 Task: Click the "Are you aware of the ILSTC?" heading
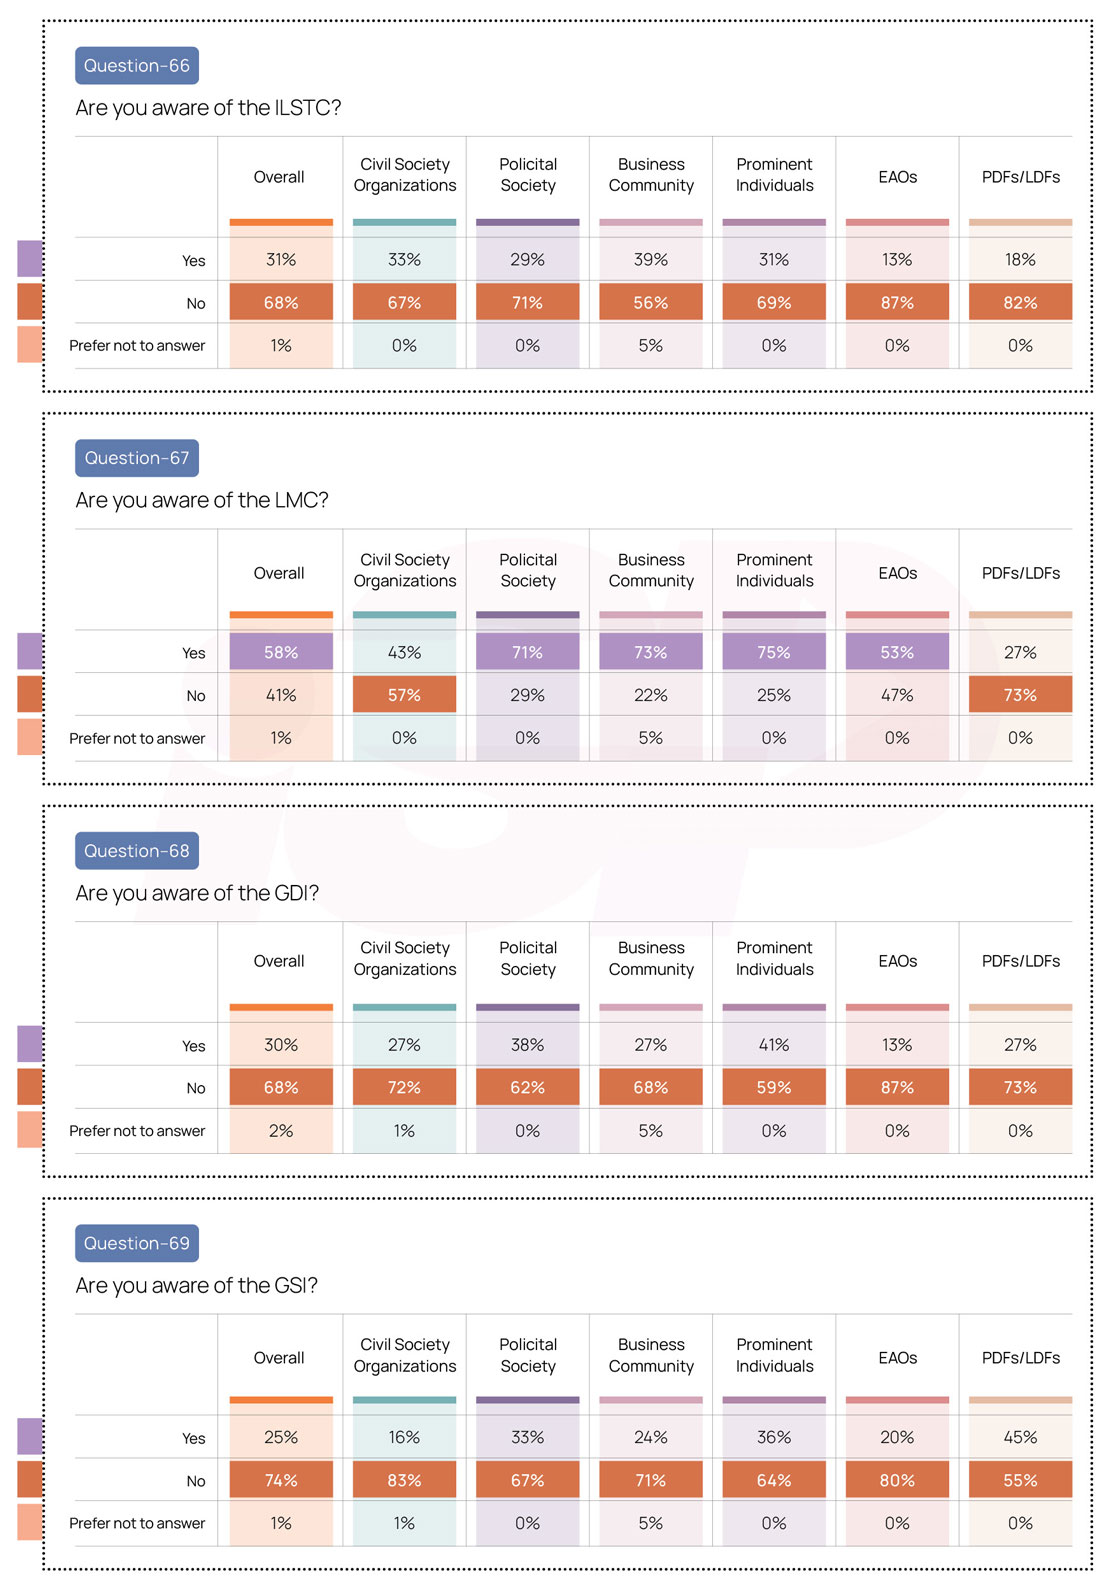pos(208,108)
